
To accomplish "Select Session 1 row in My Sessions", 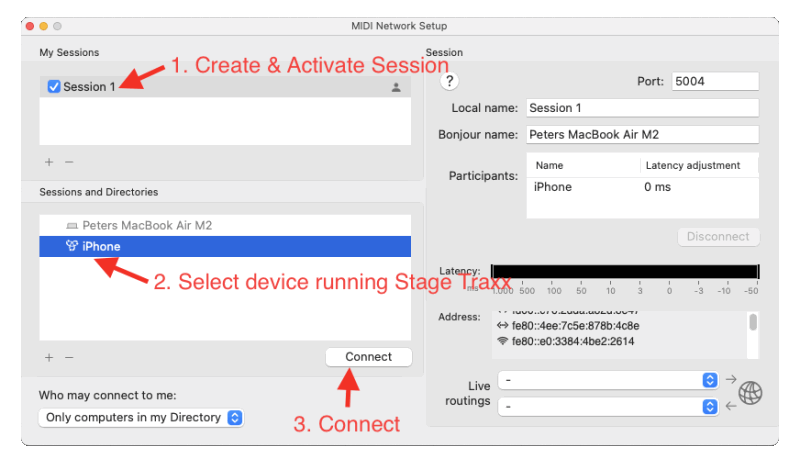I will (225, 87).
